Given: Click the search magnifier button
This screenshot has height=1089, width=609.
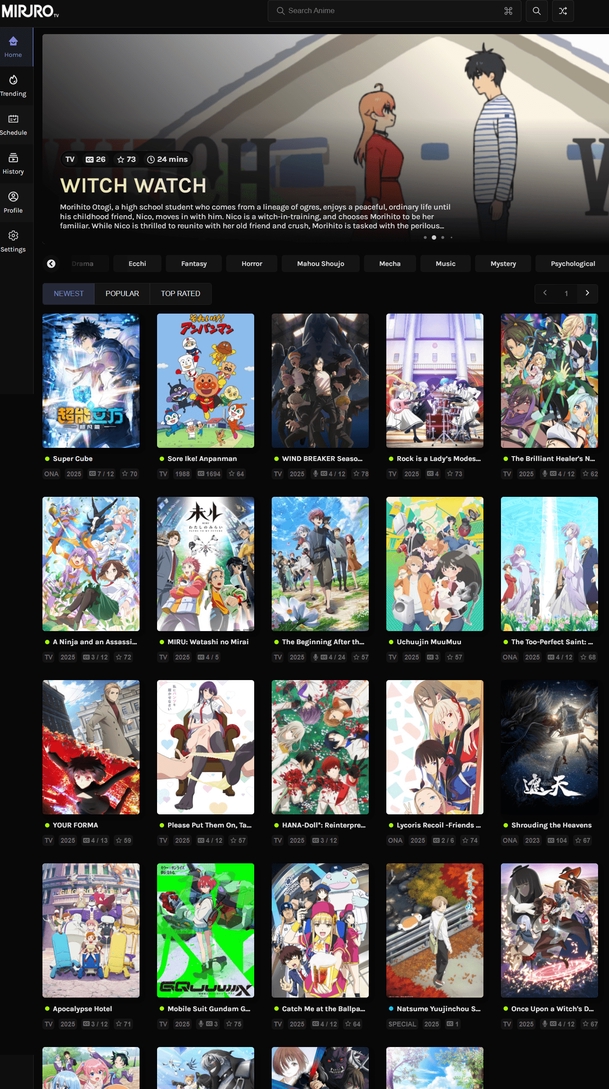Looking at the screenshot, I should [536, 10].
